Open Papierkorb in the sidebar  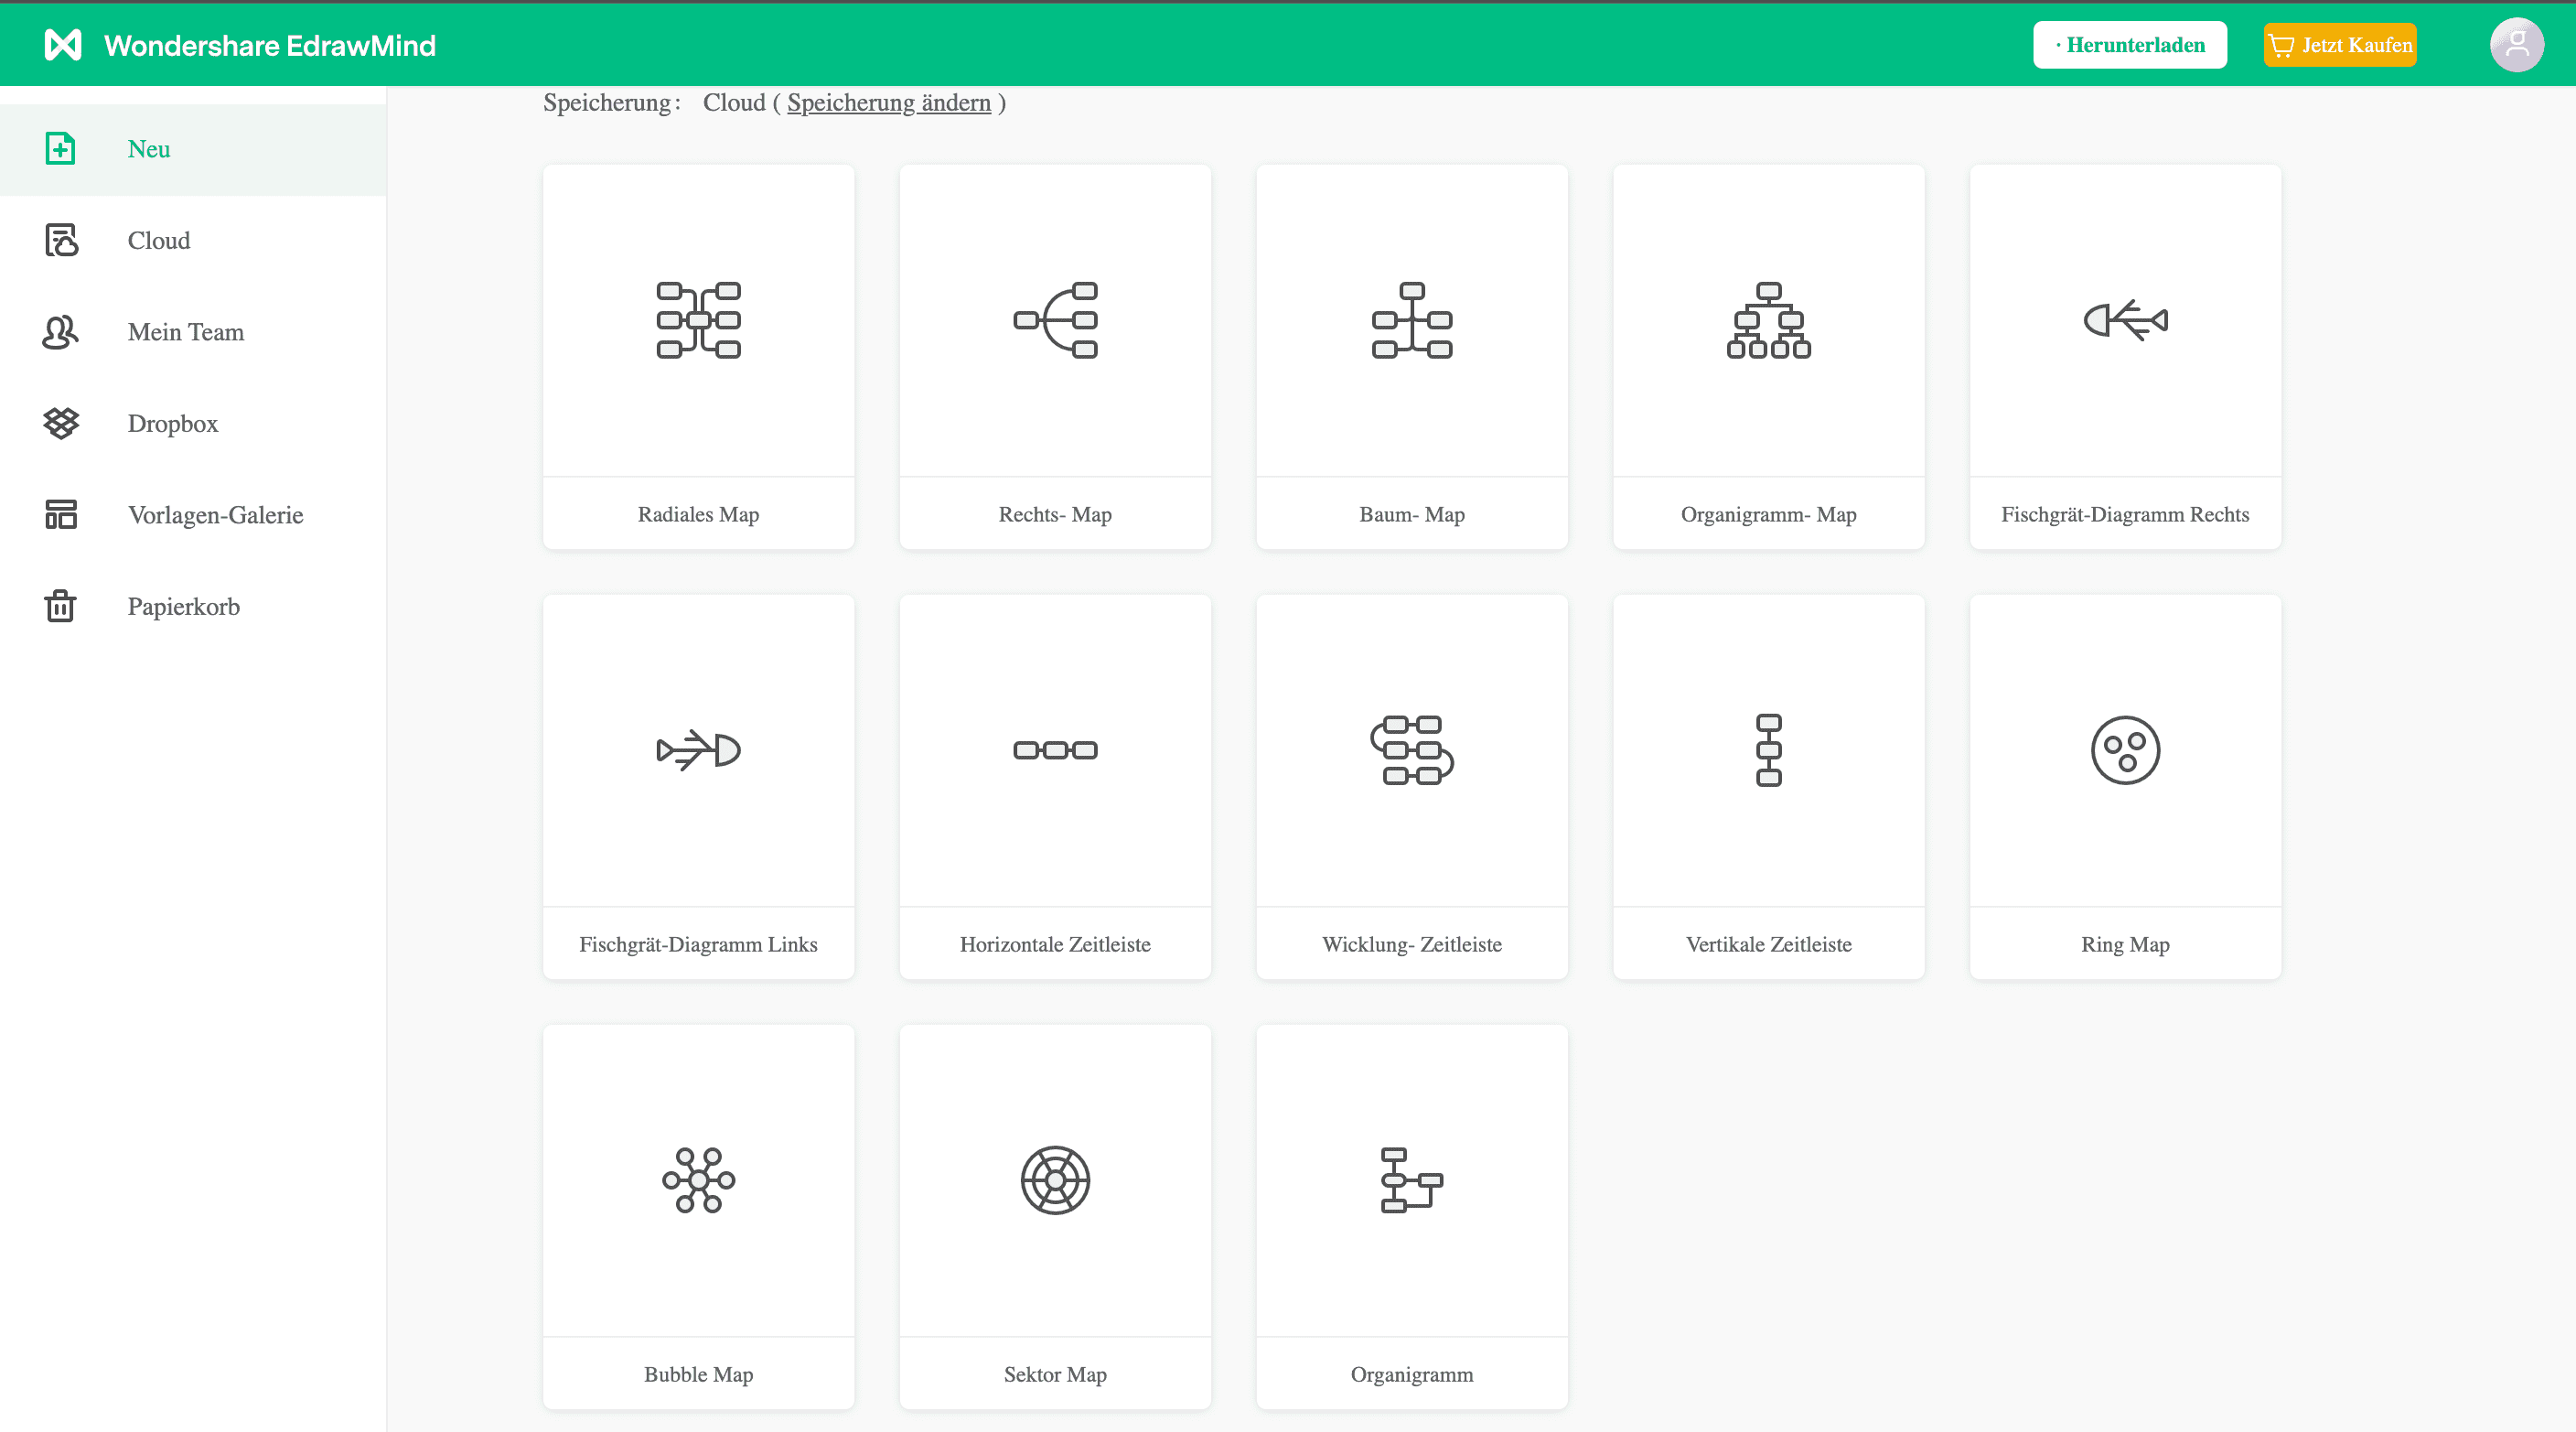[193, 607]
